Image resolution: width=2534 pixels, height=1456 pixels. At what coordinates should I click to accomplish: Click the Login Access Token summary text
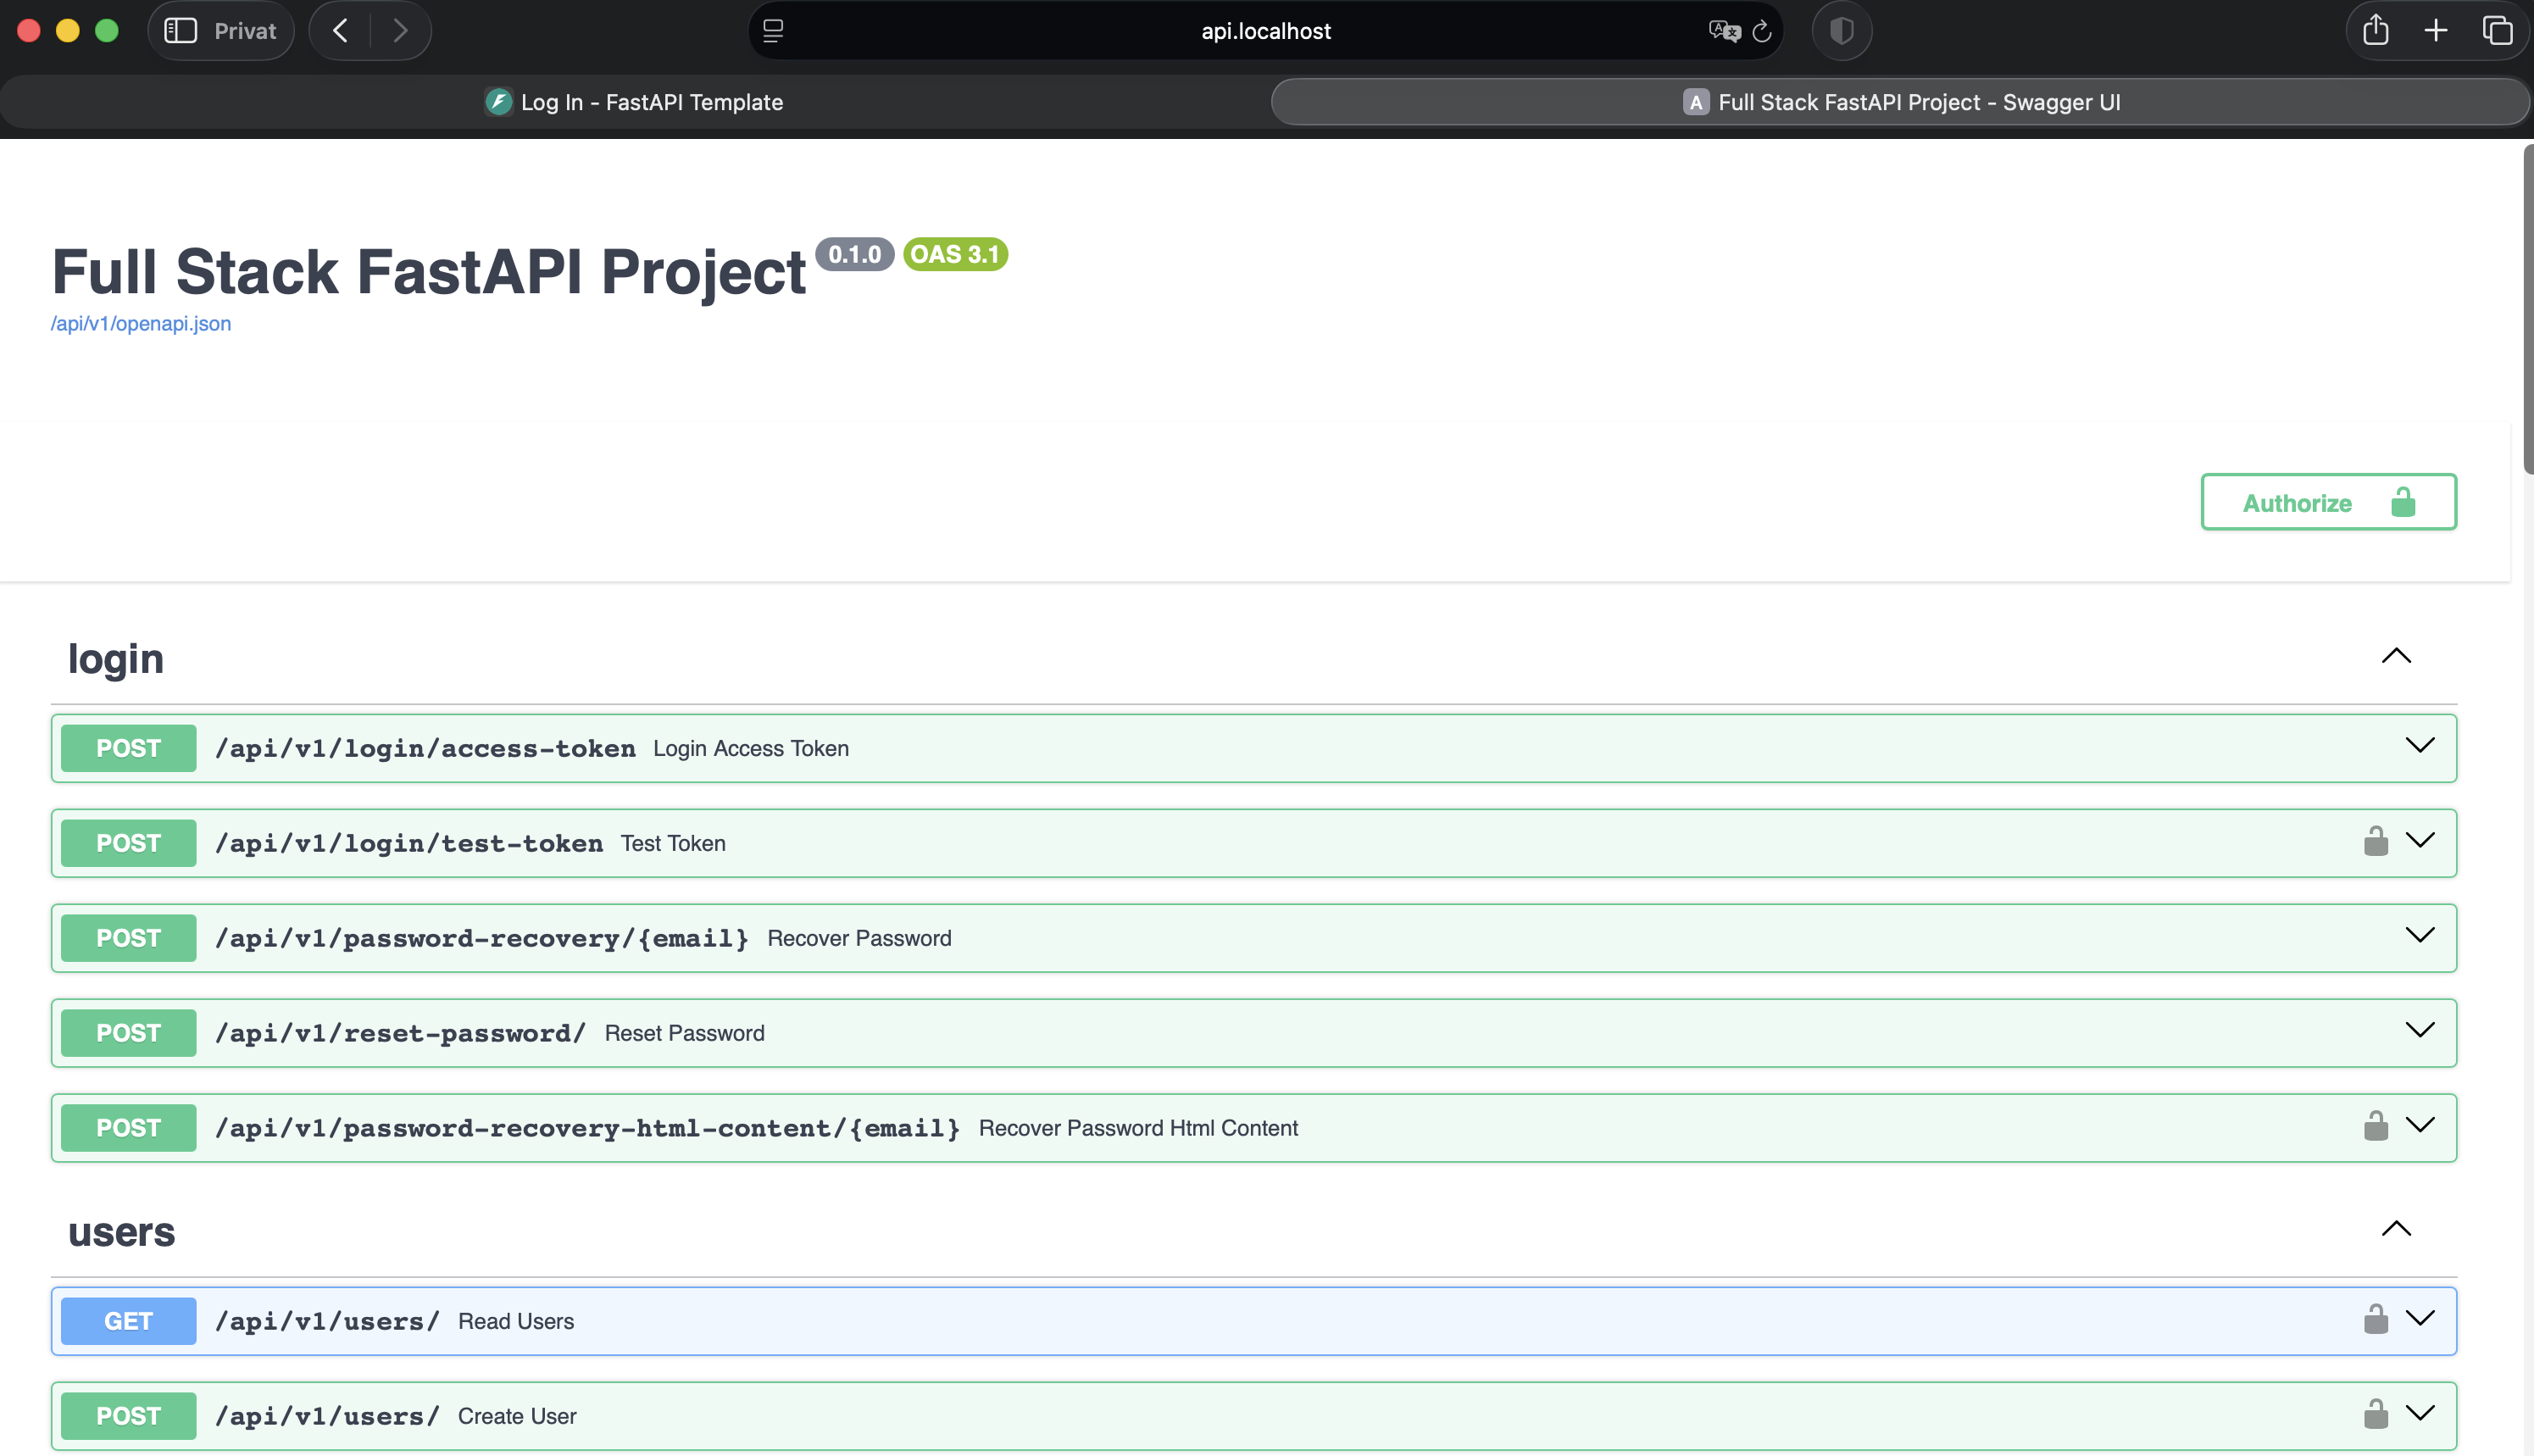click(x=751, y=748)
